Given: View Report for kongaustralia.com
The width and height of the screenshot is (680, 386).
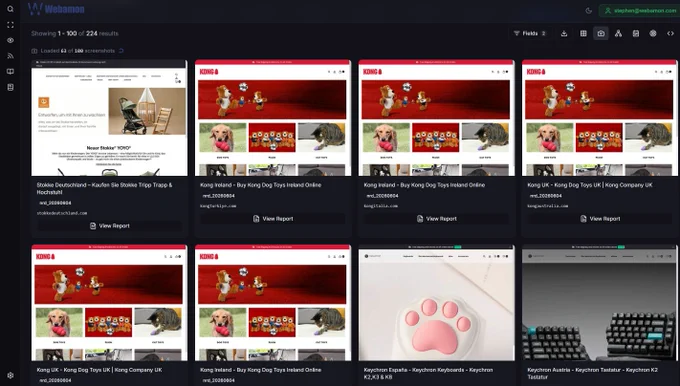Looking at the screenshot, I should (x=600, y=219).
